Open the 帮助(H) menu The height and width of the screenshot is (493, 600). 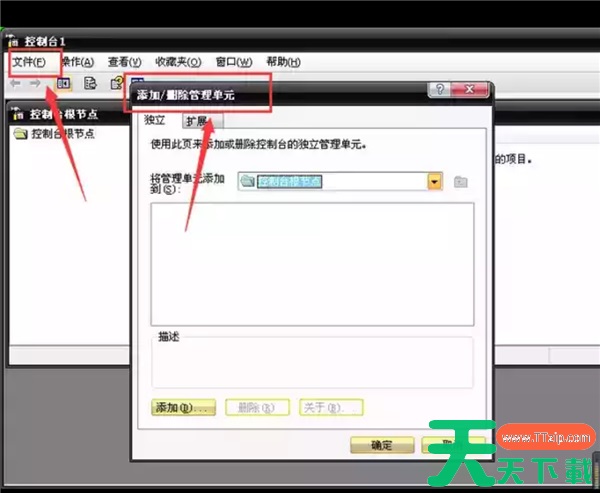(283, 62)
